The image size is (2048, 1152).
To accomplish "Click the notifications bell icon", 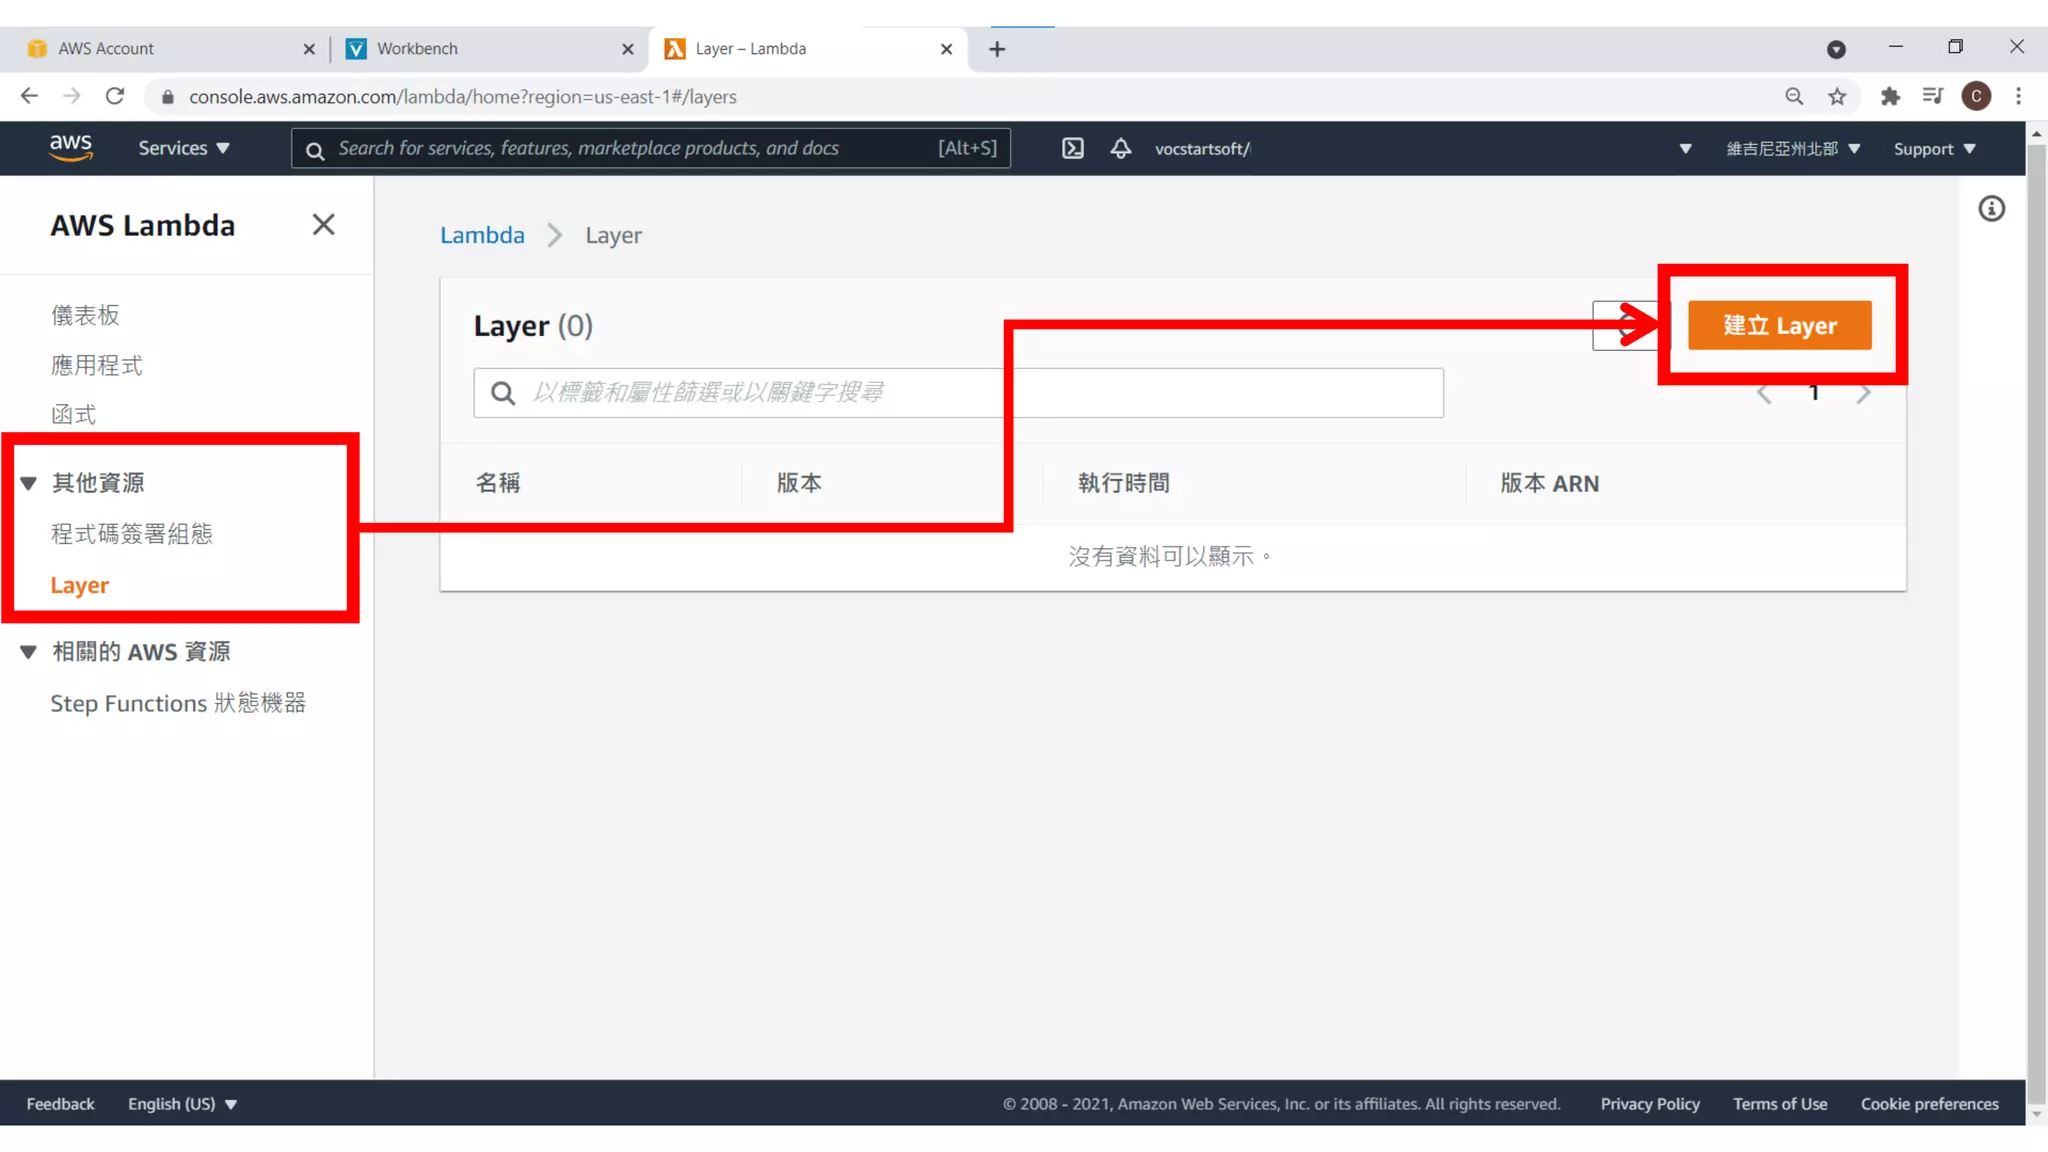I will pos(1121,148).
